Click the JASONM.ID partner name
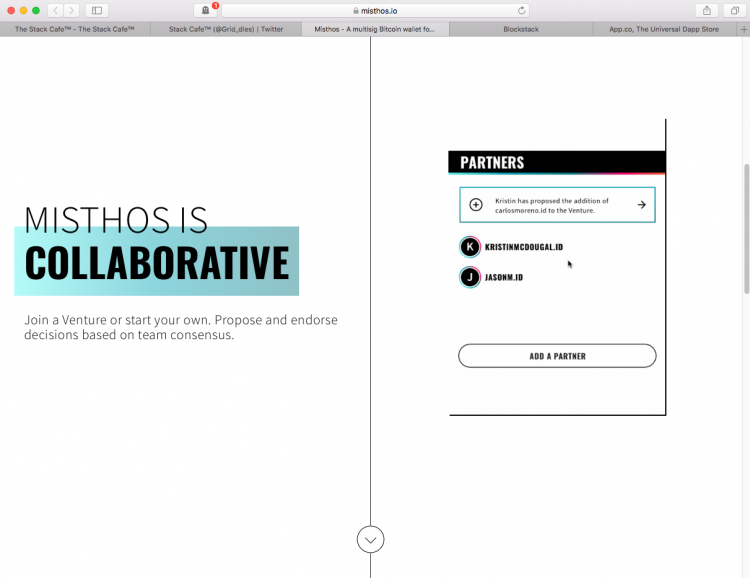The height and width of the screenshot is (578, 750). pyautogui.click(x=504, y=278)
